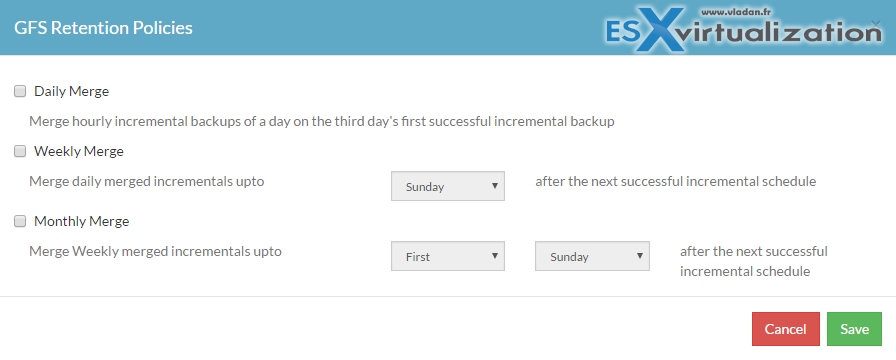Image resolution: width=896 pixels, height=360 pixels.
Task: Click the 'Monthly Merge' label text
Action: [82, 222]
